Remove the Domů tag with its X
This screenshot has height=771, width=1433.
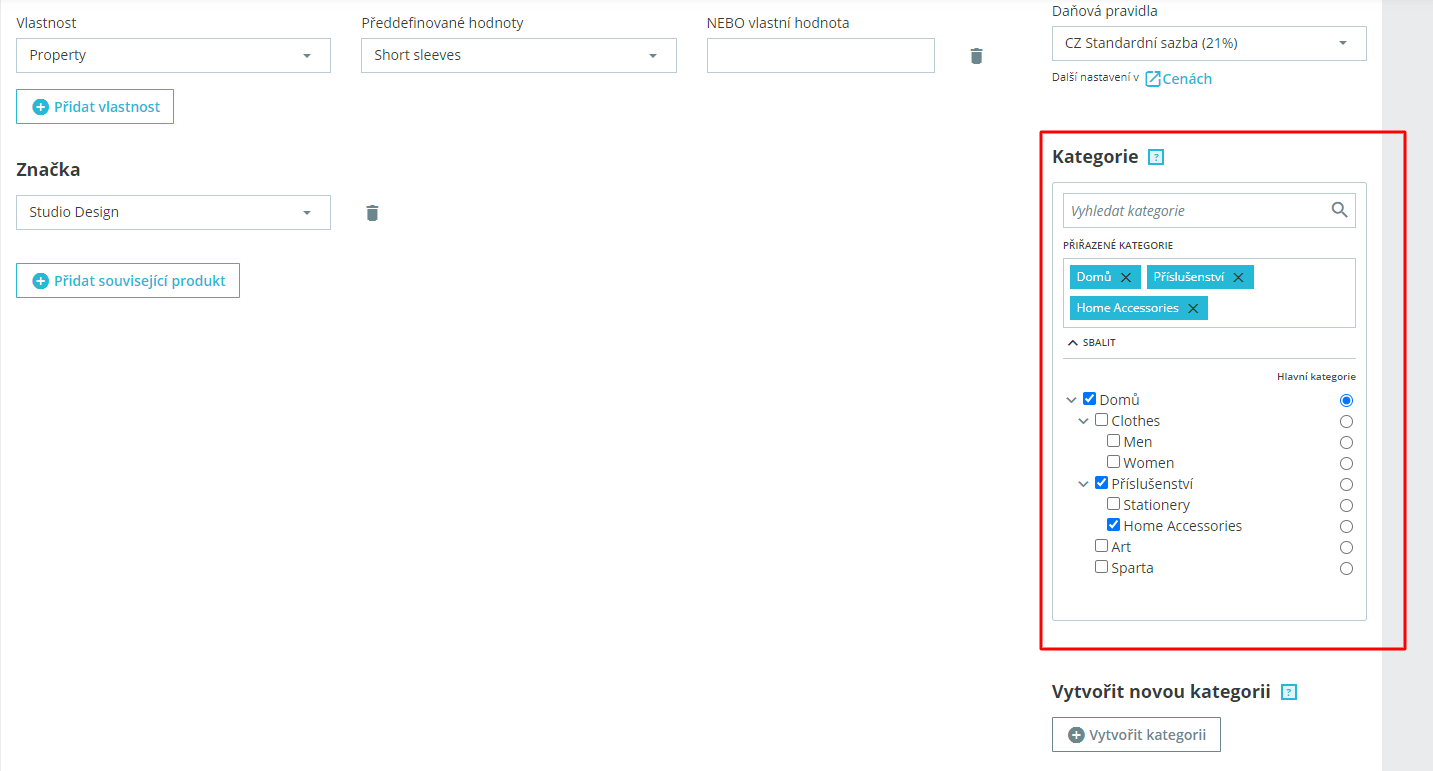(1126, 277)
